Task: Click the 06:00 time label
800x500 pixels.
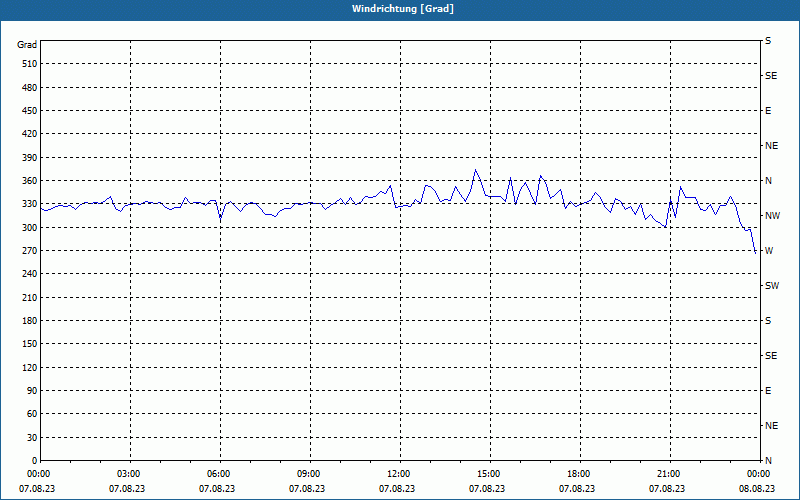Action: tap(219, 474)
